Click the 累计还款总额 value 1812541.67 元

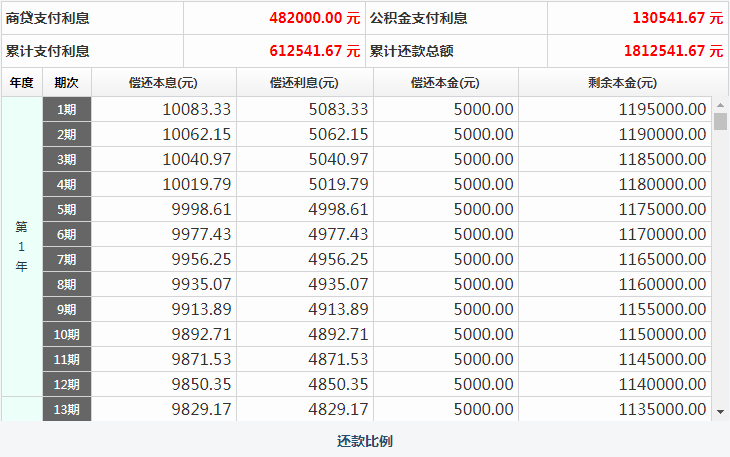coord(672,51)
